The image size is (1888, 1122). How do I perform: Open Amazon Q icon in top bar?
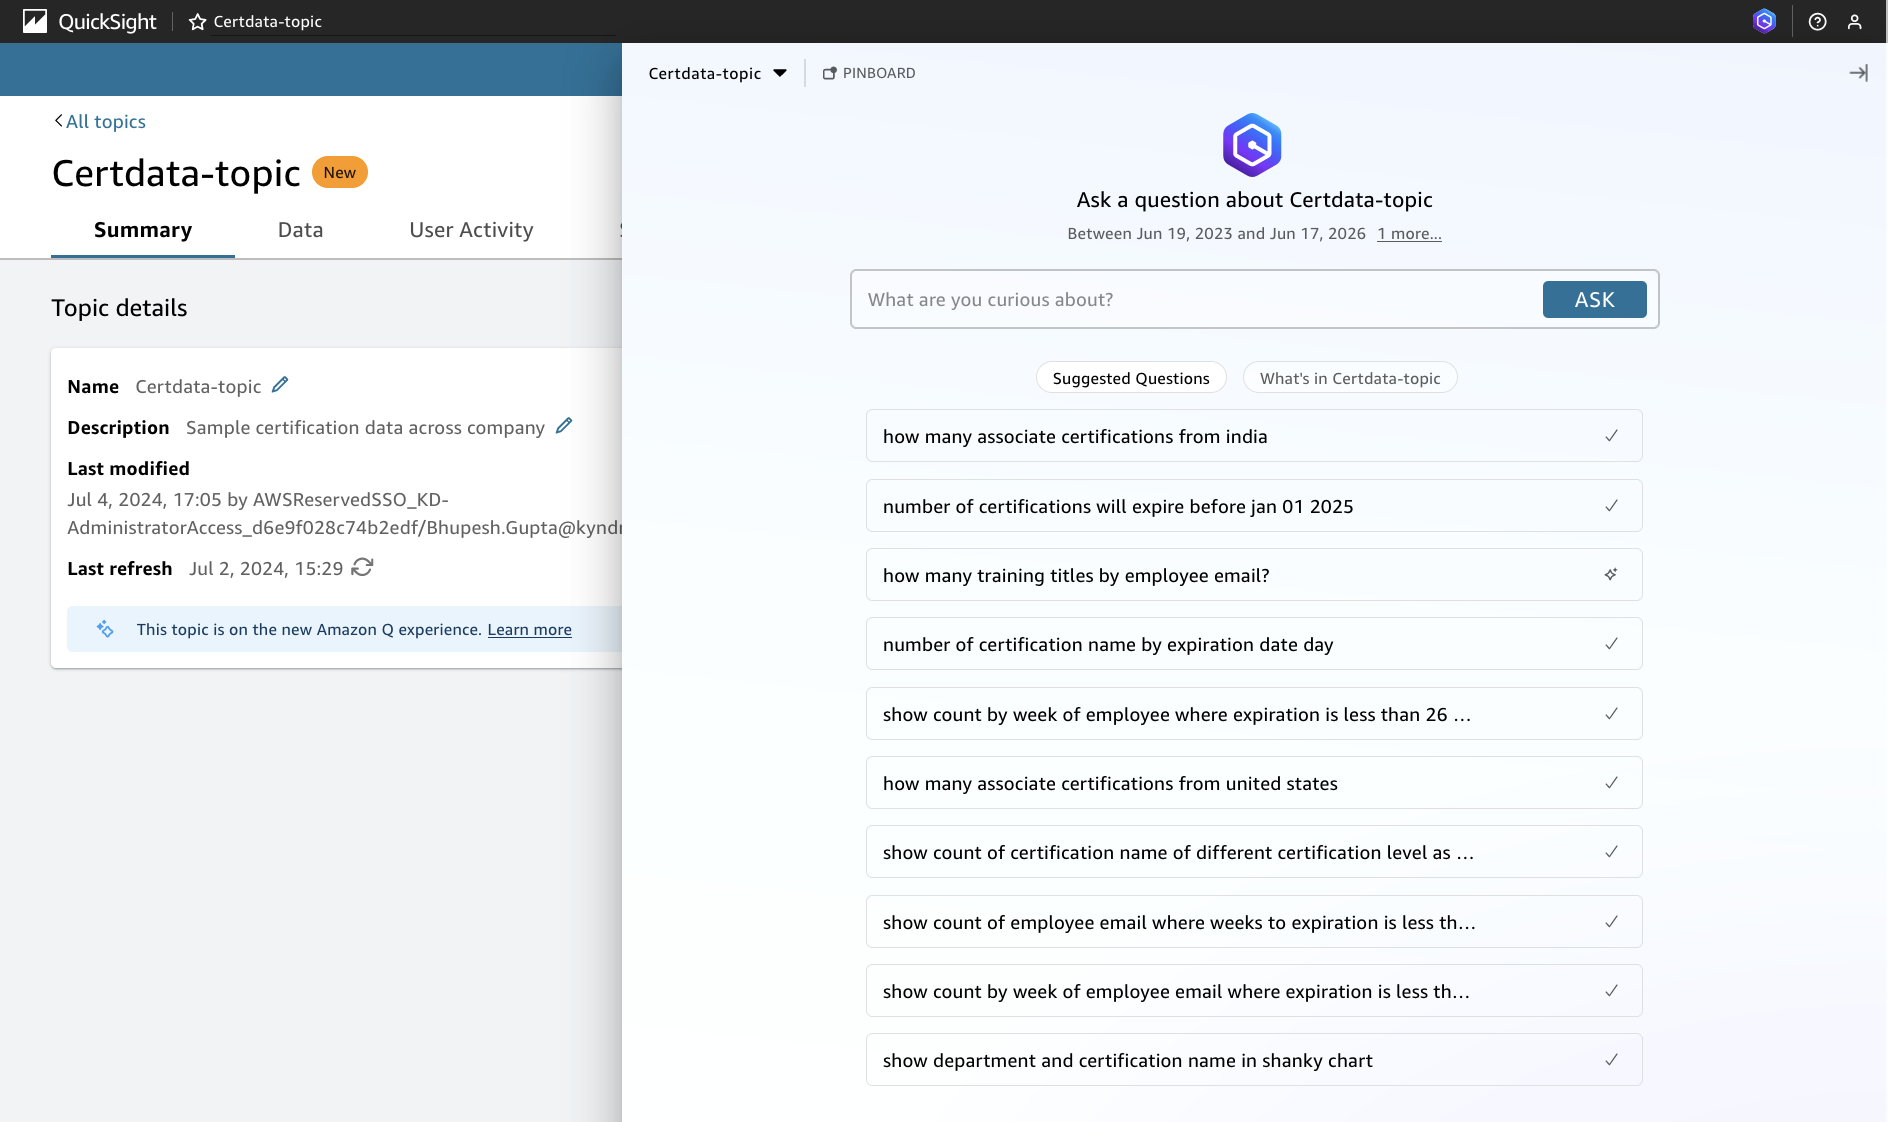click(x=1764, y=21)
